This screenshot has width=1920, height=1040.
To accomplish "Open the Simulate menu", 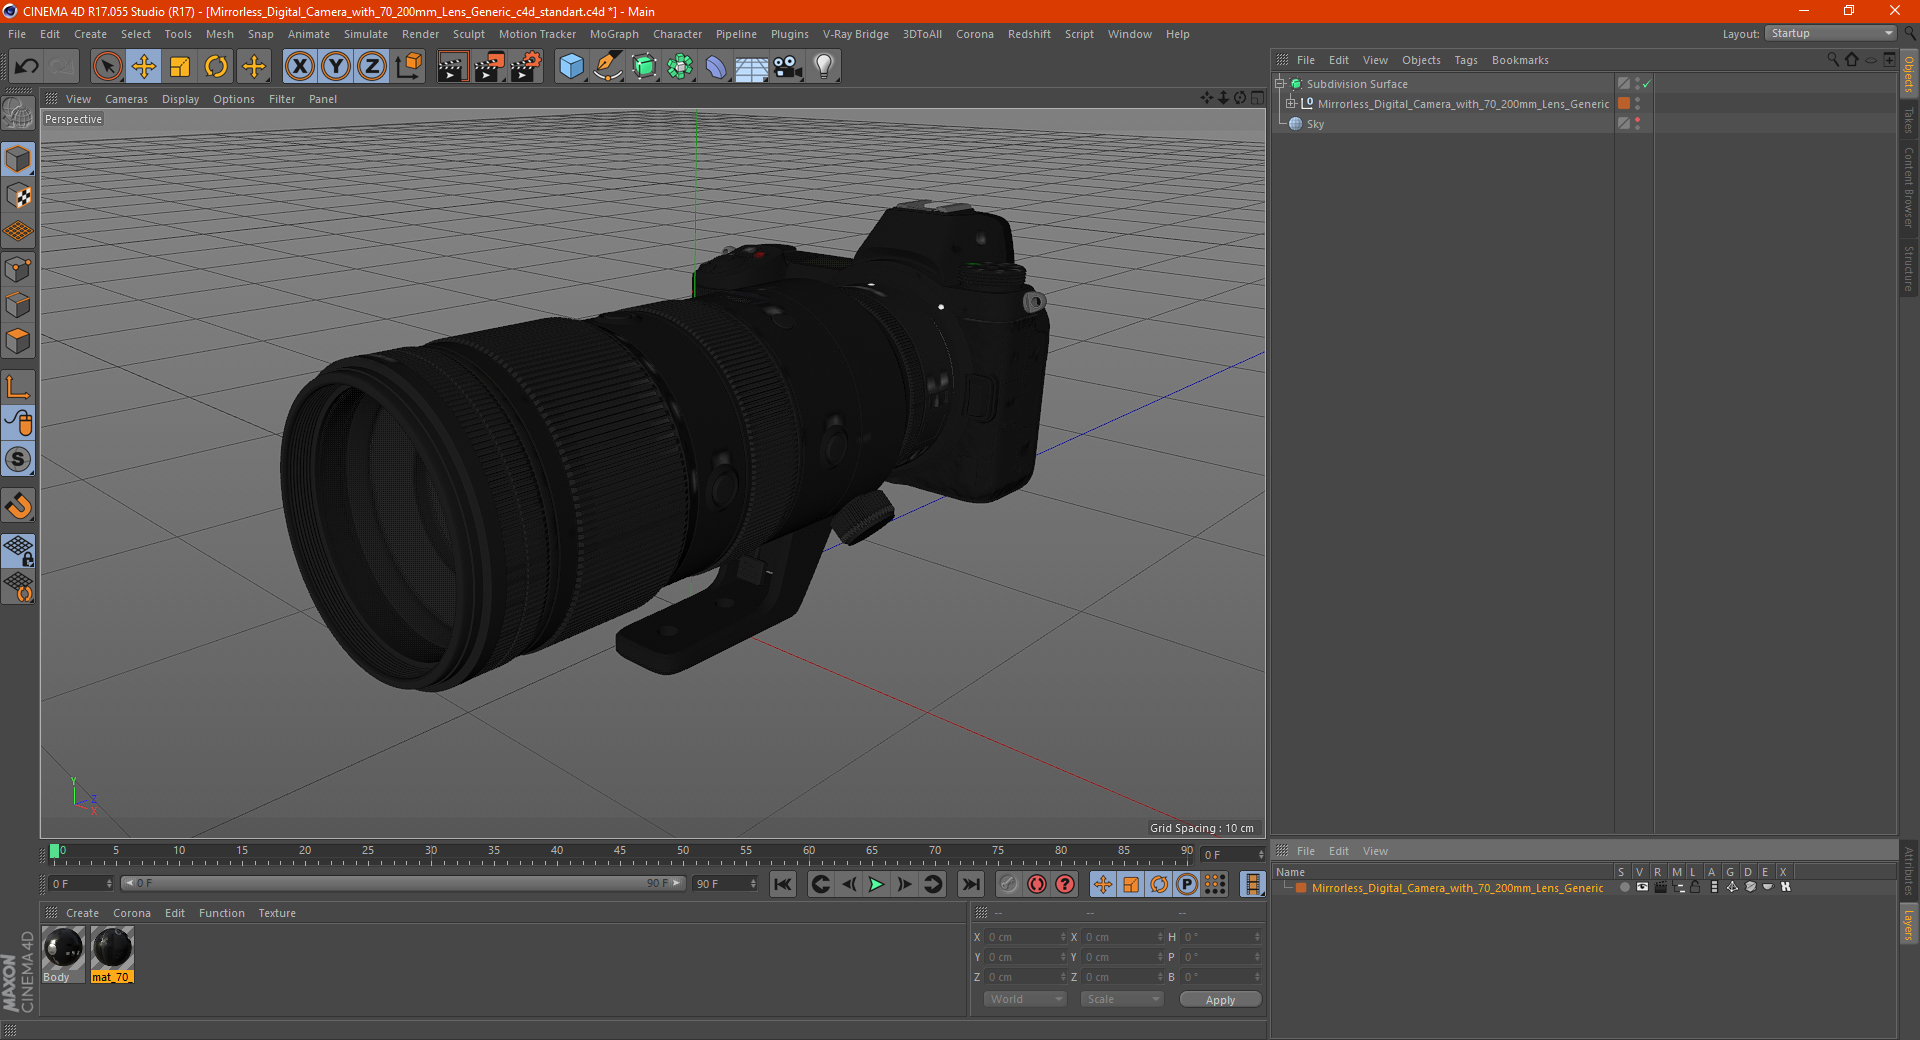I will pyautogui.click(x=366, y=34).
